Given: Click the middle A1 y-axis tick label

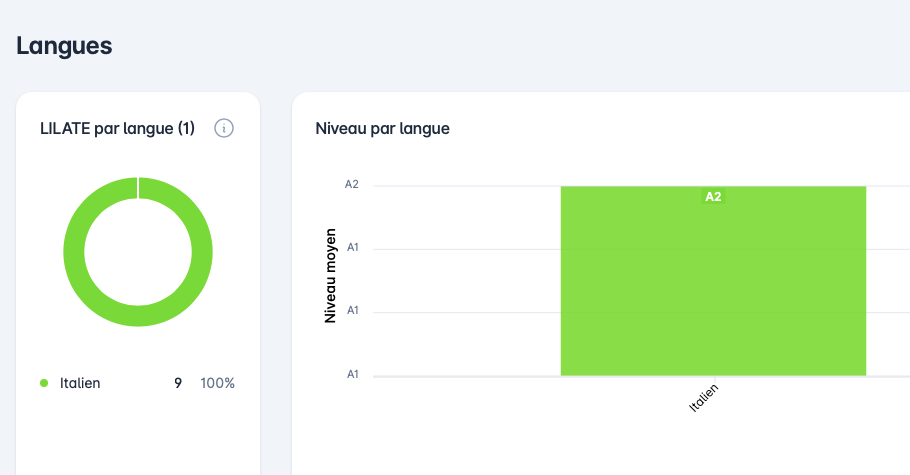Looking at the screenshot, I should pos(352,311).
